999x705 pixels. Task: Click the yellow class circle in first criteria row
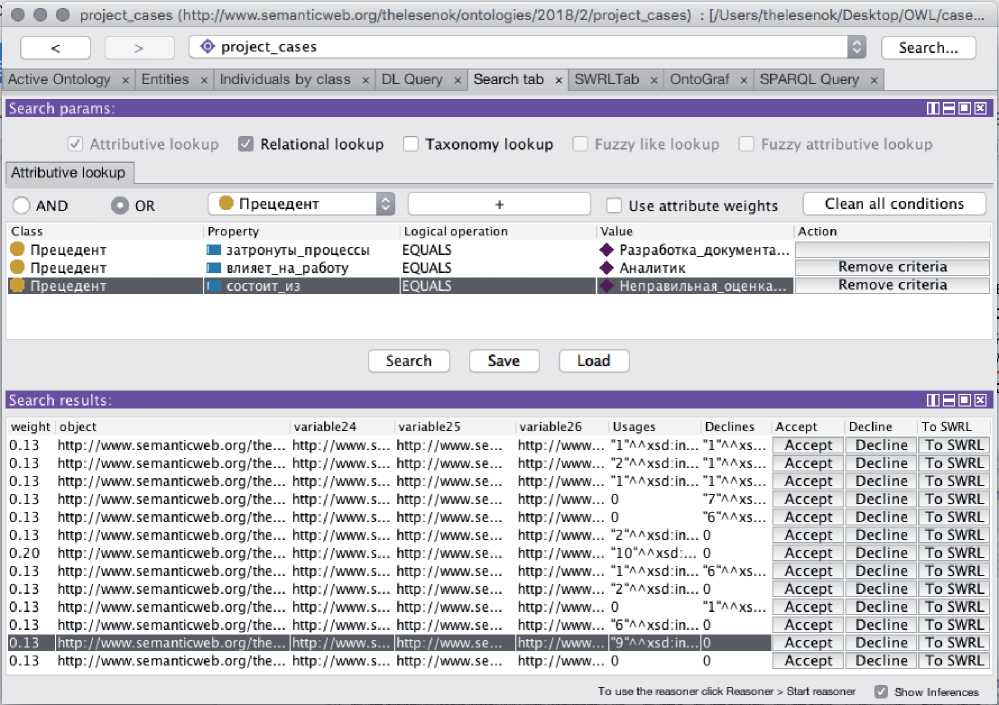(x=17, y=250)
